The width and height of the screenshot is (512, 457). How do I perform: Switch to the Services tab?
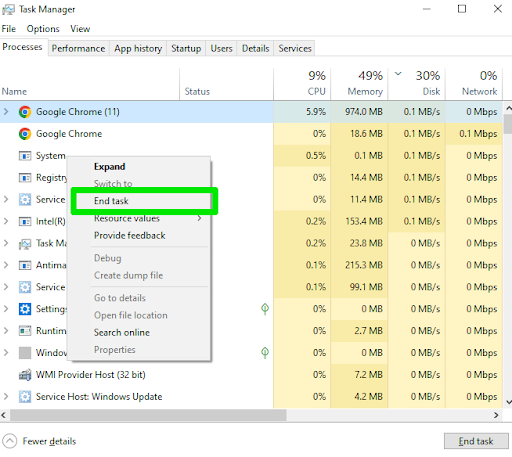295,49
